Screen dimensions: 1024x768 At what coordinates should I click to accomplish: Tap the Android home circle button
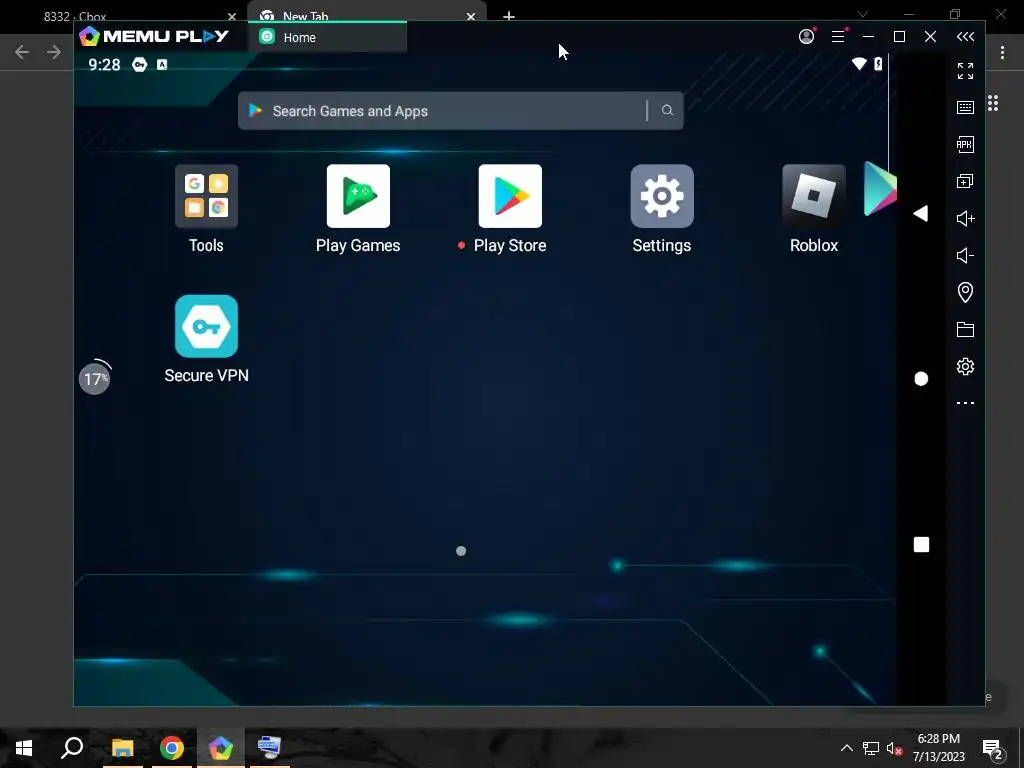point(921,379)
